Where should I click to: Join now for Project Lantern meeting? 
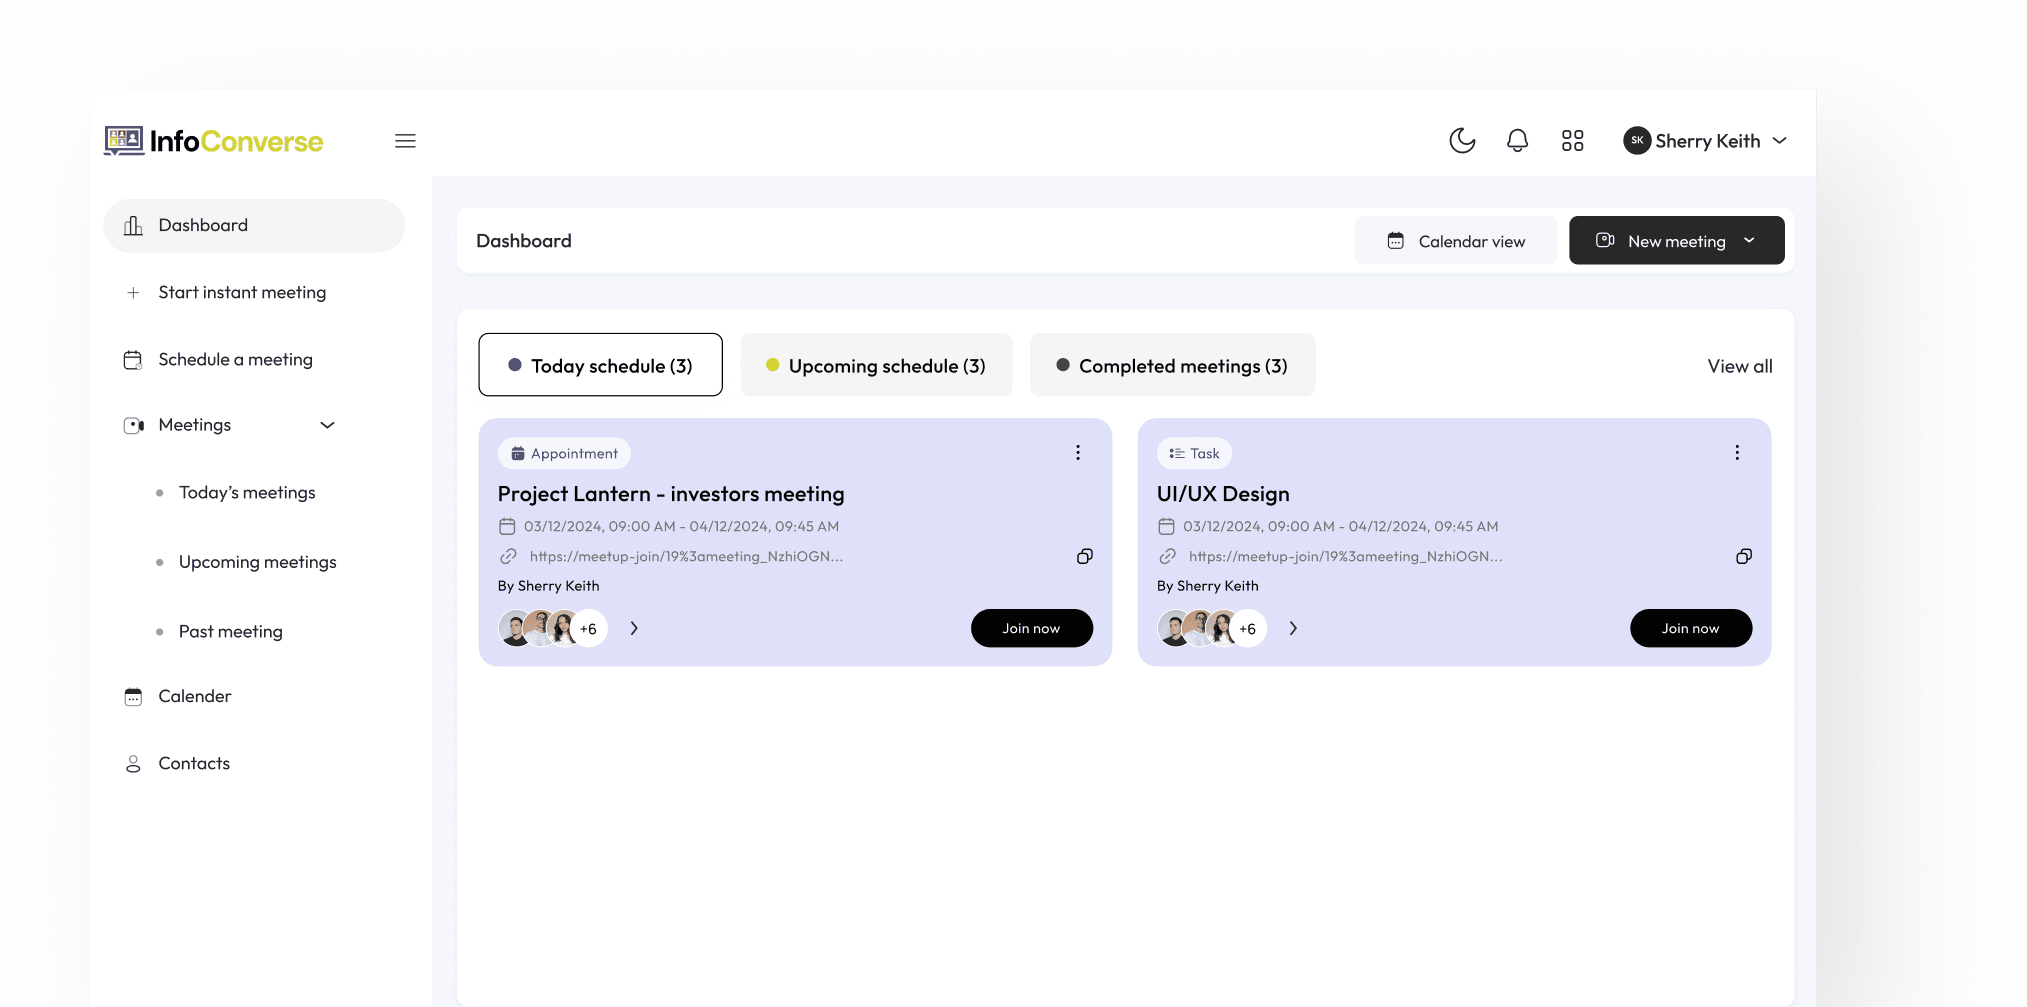coord(1031,628)
